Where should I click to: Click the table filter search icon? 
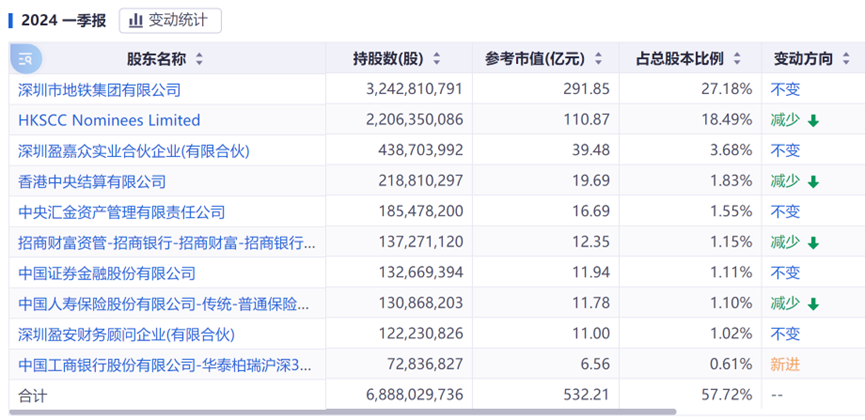click(26, 59)
